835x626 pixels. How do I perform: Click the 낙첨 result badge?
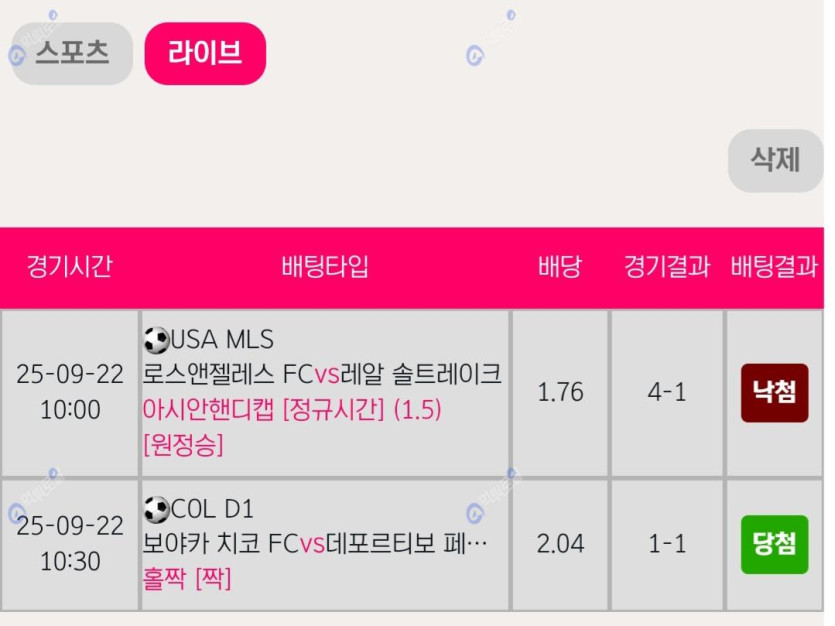tap(774, 393)
